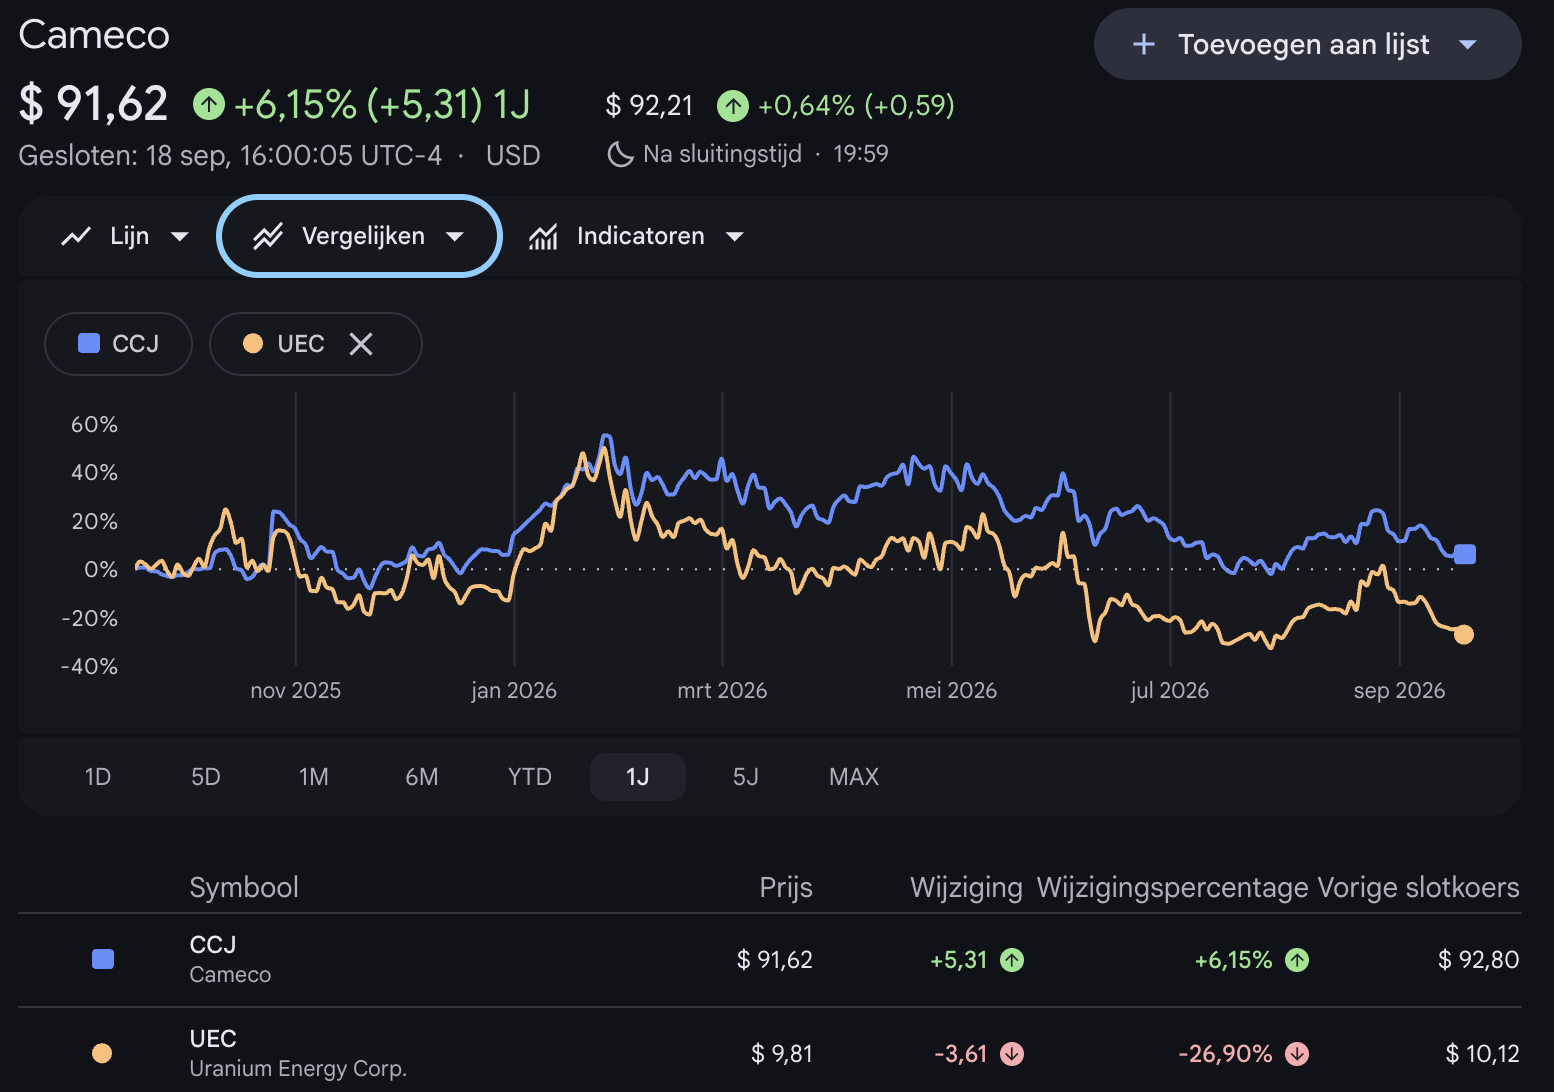1554x1092 pixels.
Task: Click the nov 2025 axis label
Action: tap(296, 690)
